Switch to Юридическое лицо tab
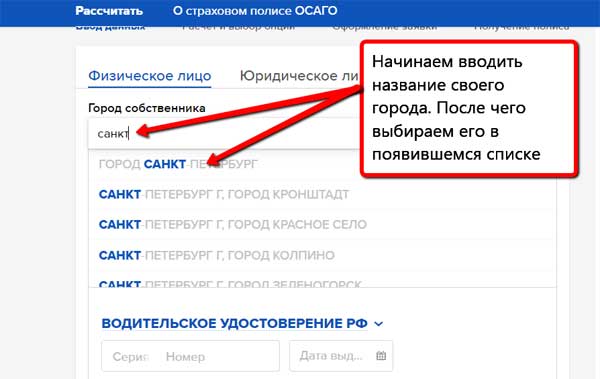Screen dimensions: 600x379 pyautogui.click(x=300, y=76)
